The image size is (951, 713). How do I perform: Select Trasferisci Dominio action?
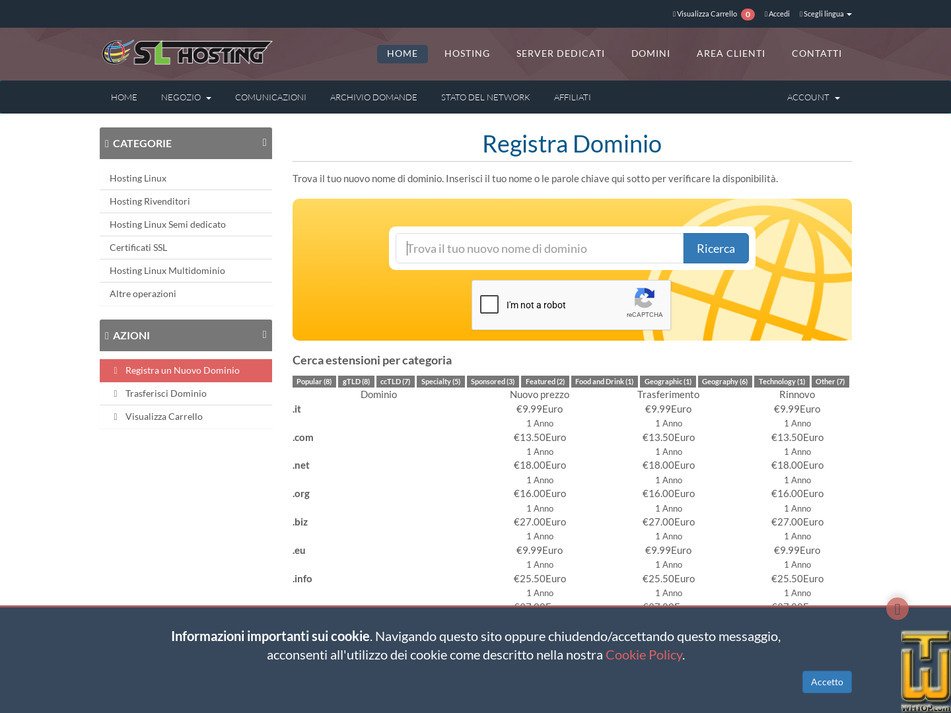[x=186, y=393]
